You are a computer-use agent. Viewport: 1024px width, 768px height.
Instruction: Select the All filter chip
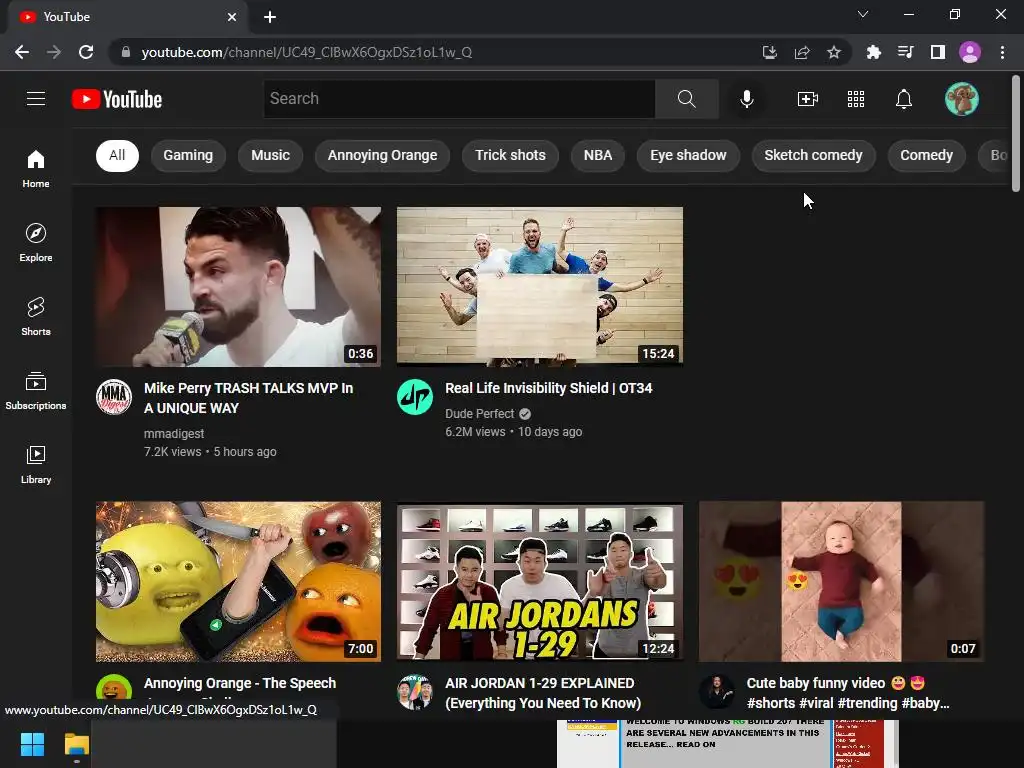coord(117,155)
